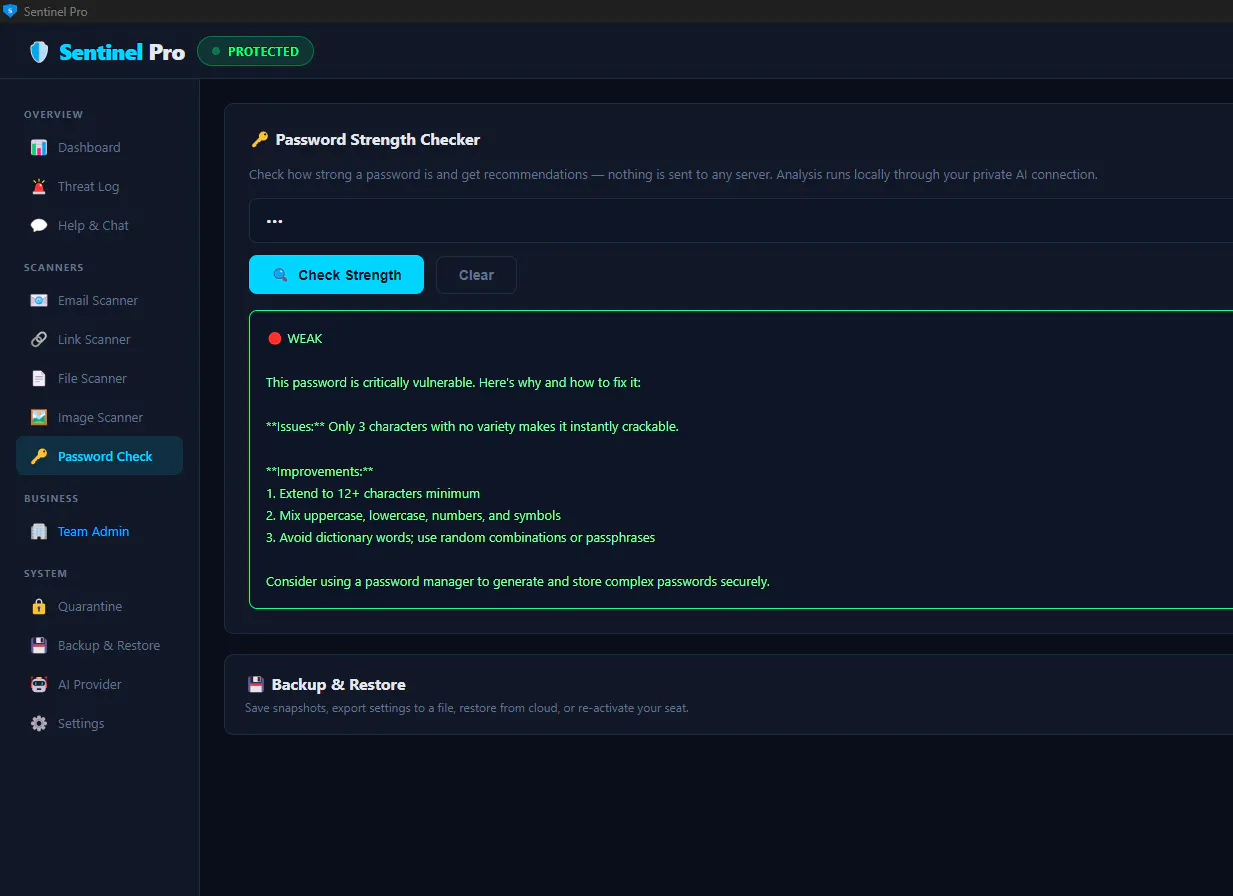Click the OVERVIEW section label
Screen dimensions: 1233x896
(x=54, y=115)
